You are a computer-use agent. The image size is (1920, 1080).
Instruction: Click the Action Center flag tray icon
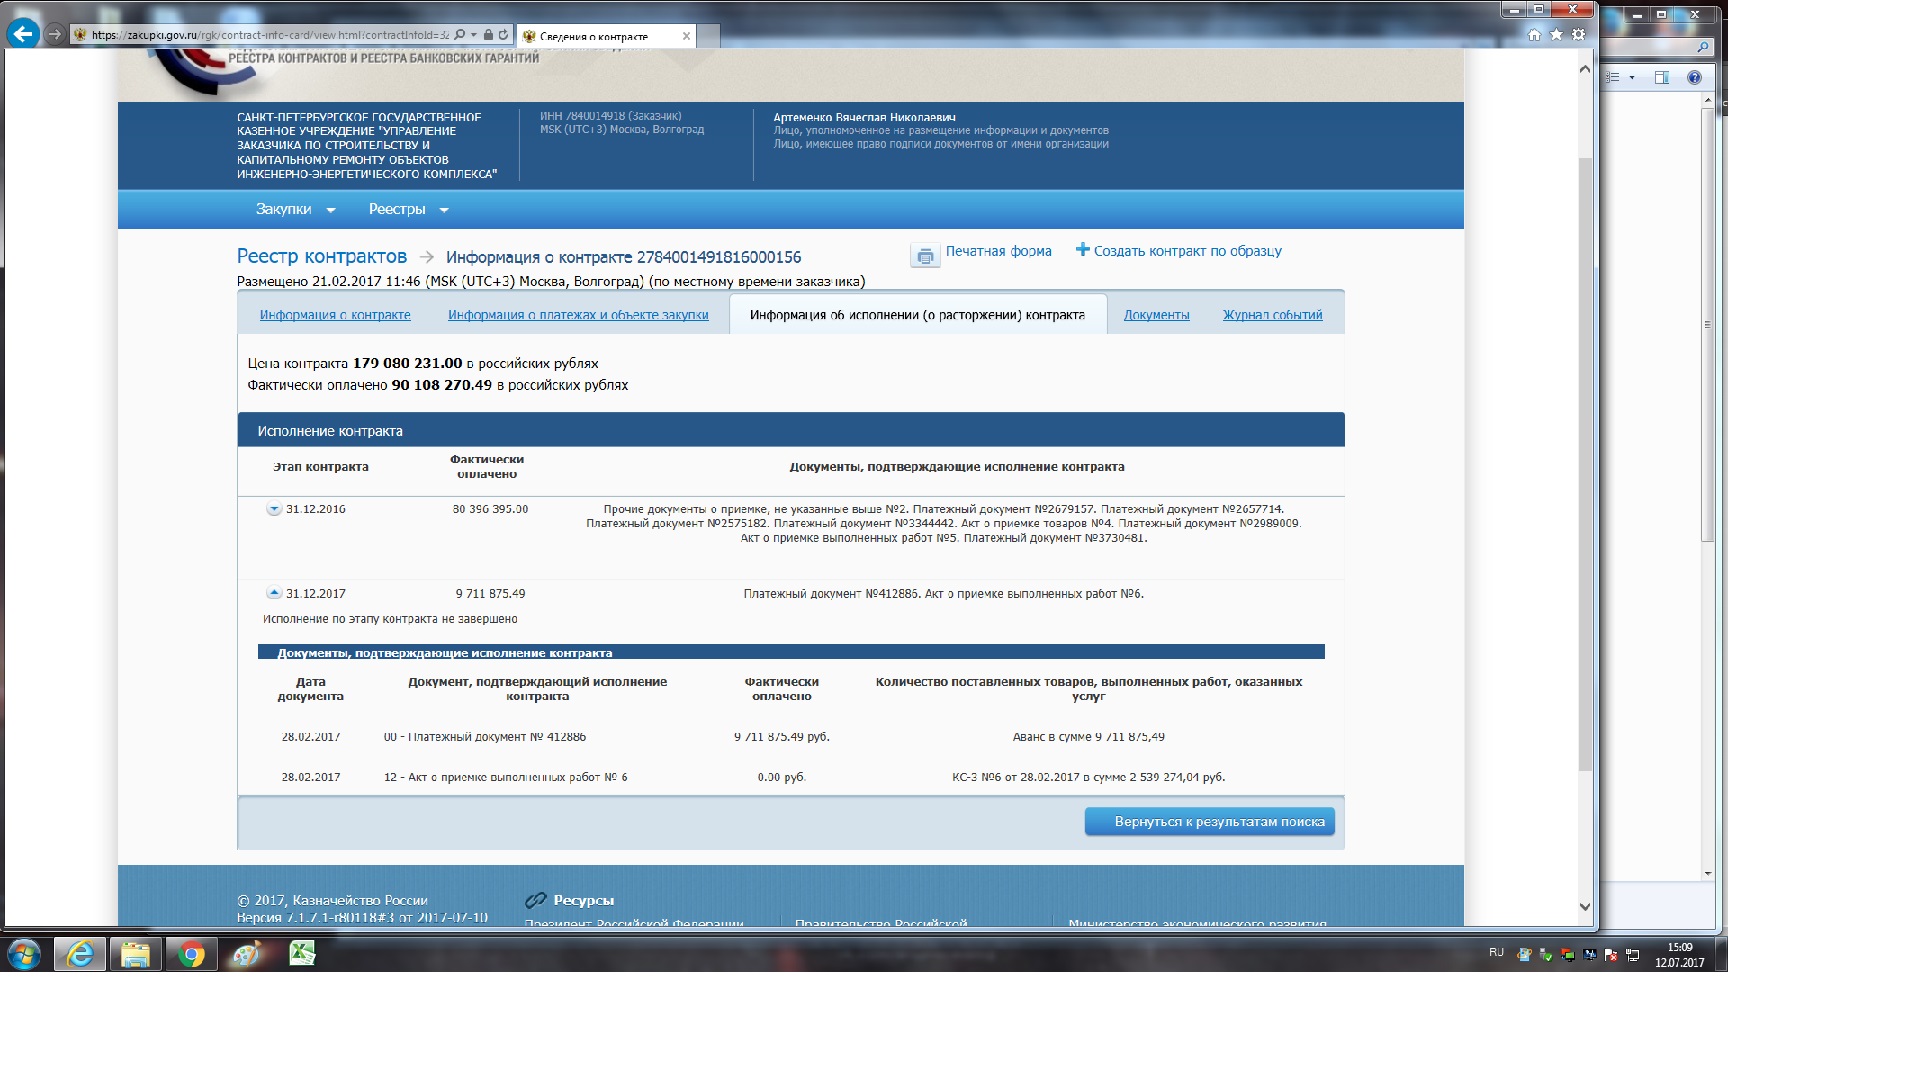[1611, 955]
